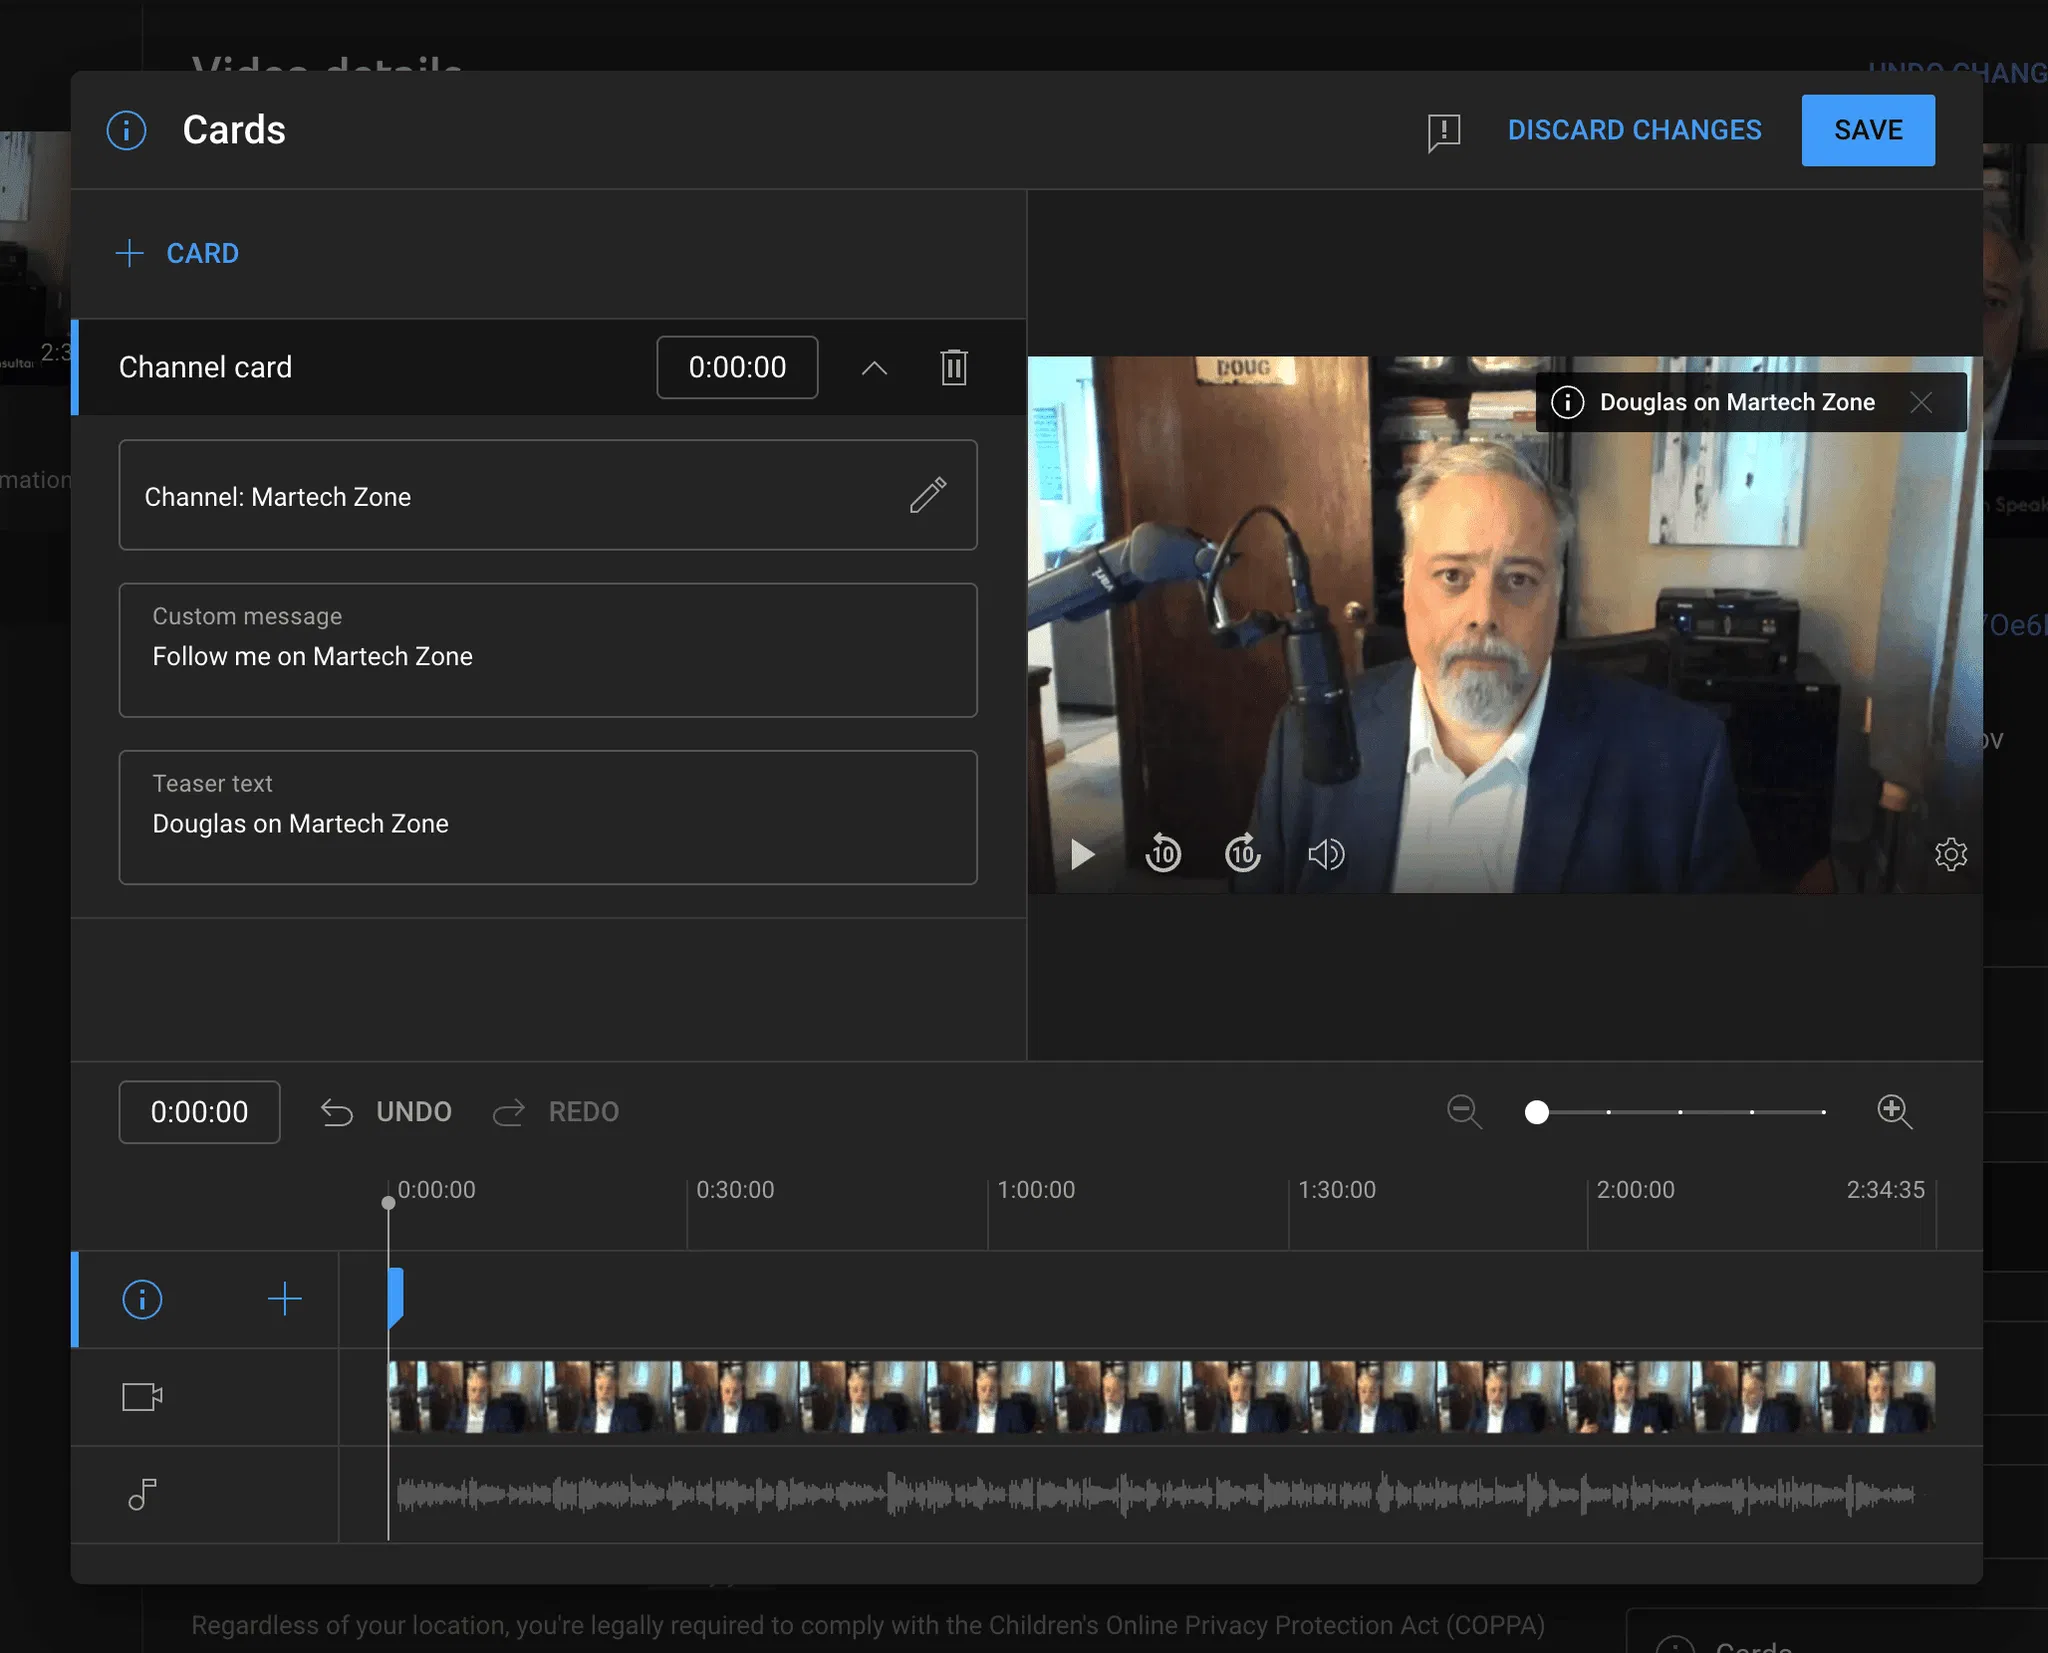Viewport: 2048px width, 1653px height.
Task: Skip forward 10 seconds in preview
Action: point(1243,854)
